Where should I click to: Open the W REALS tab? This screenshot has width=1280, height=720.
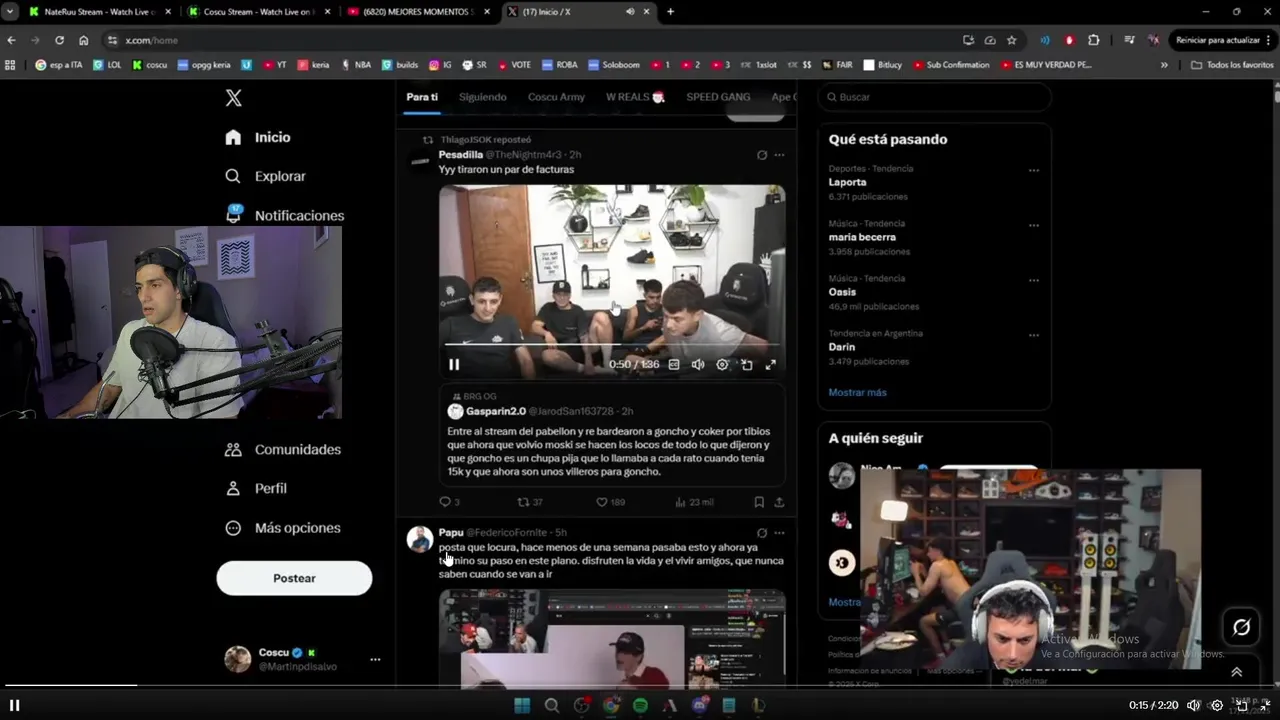coord(635,97)
